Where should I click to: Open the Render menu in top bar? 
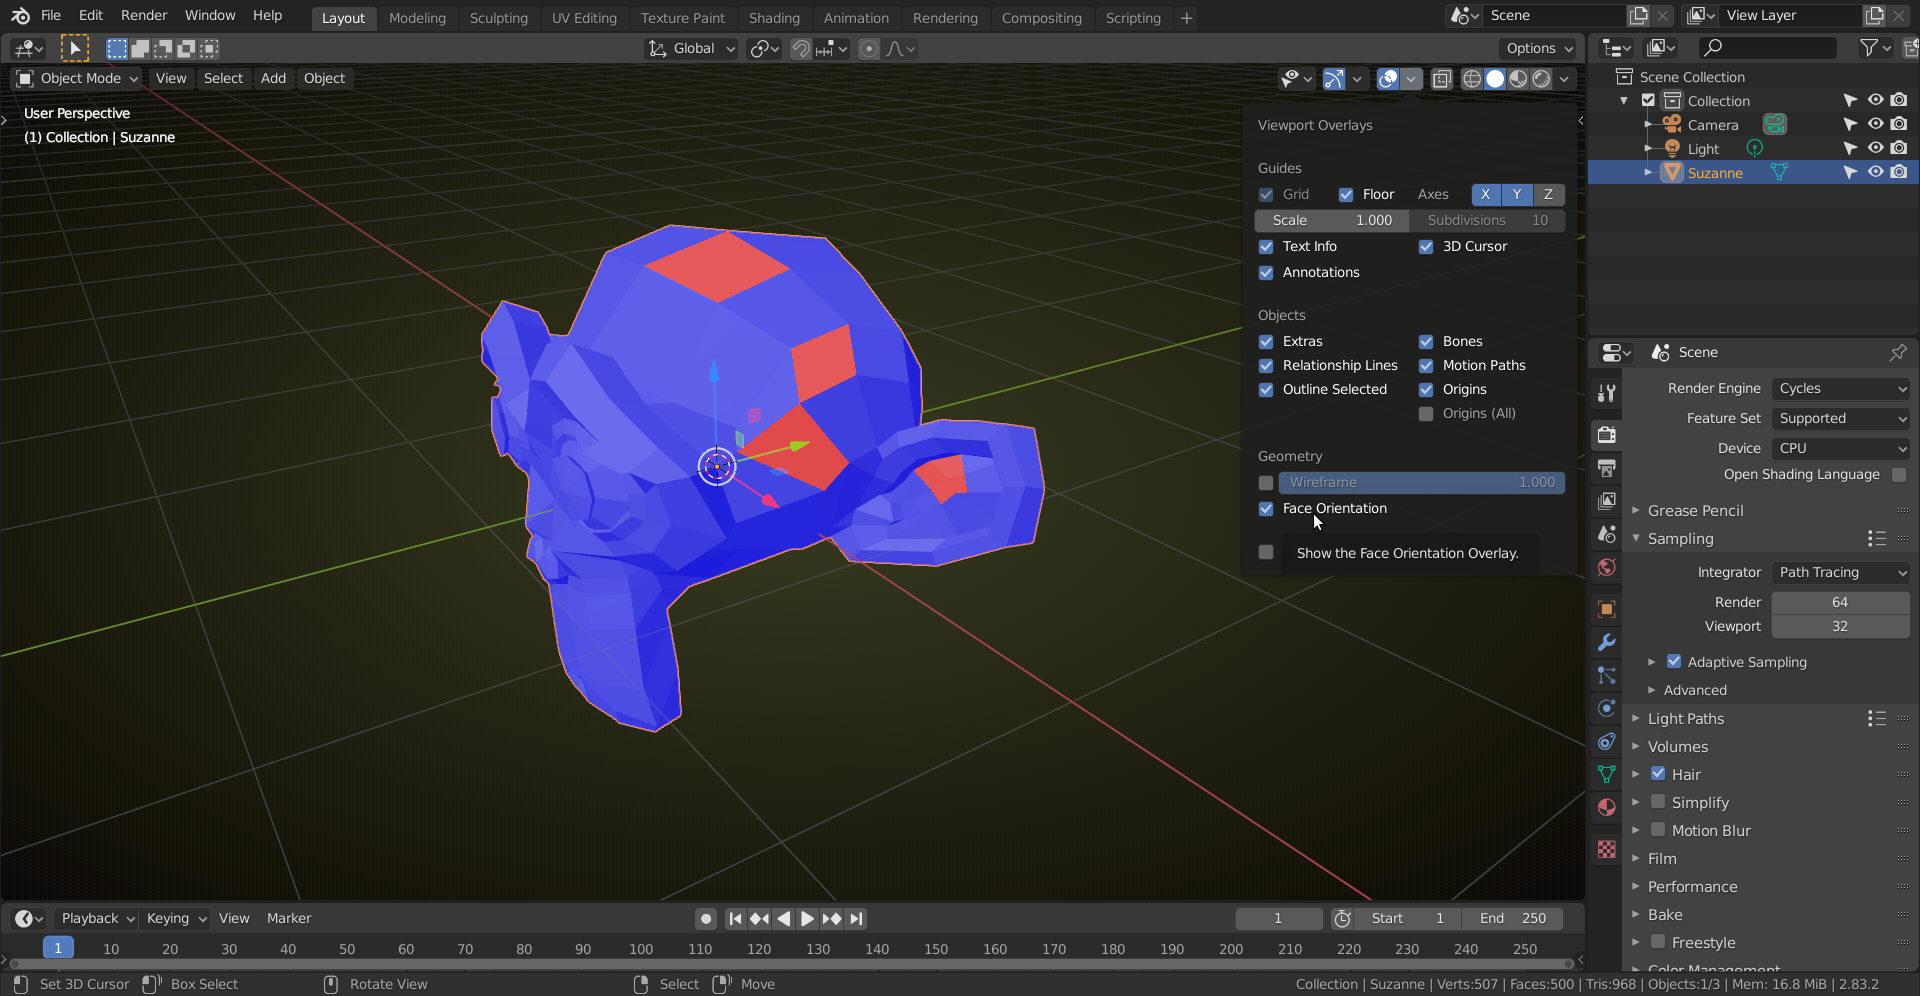[144, 16]
